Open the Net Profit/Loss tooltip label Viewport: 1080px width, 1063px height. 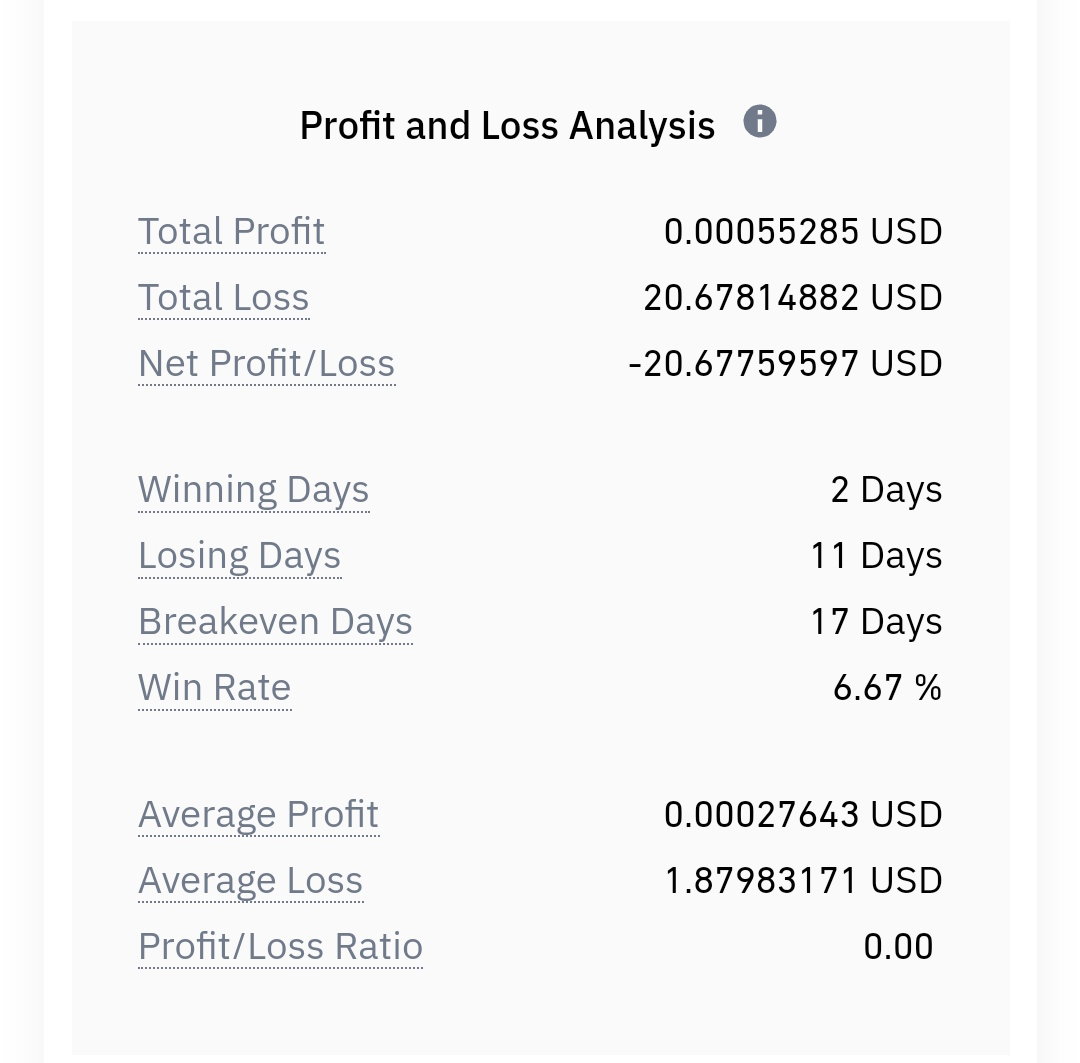(x=267, y=364)
